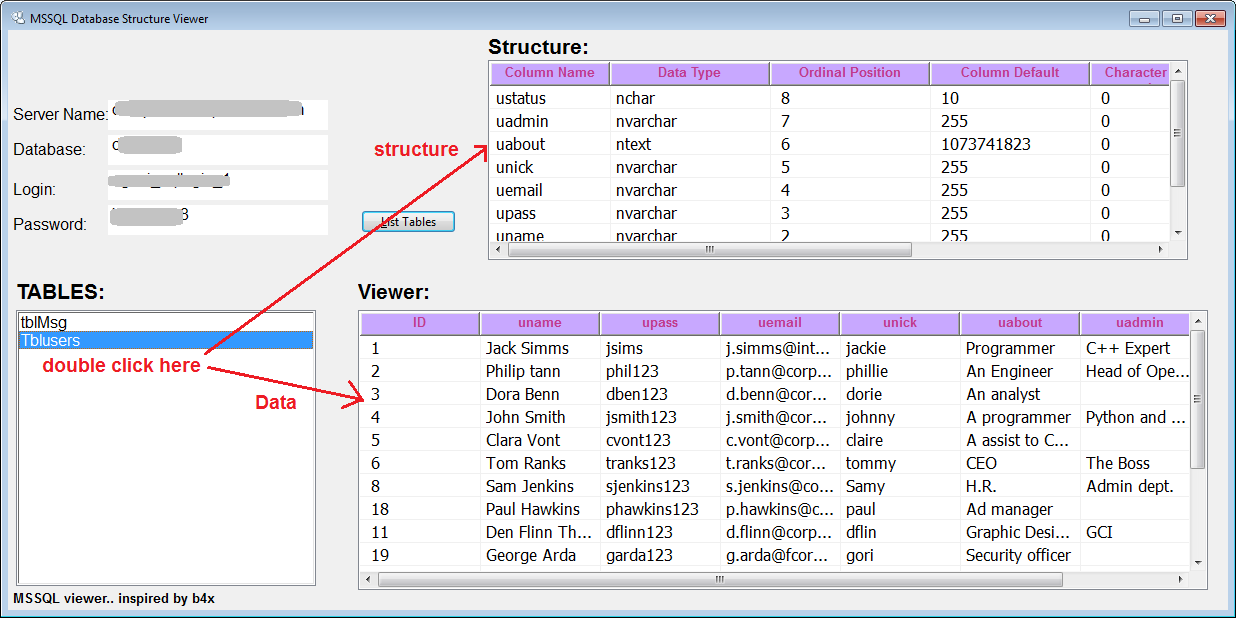
Task: Close the MSSQL Database Structure Viewer window
Action: click(x=1209, y=18)
